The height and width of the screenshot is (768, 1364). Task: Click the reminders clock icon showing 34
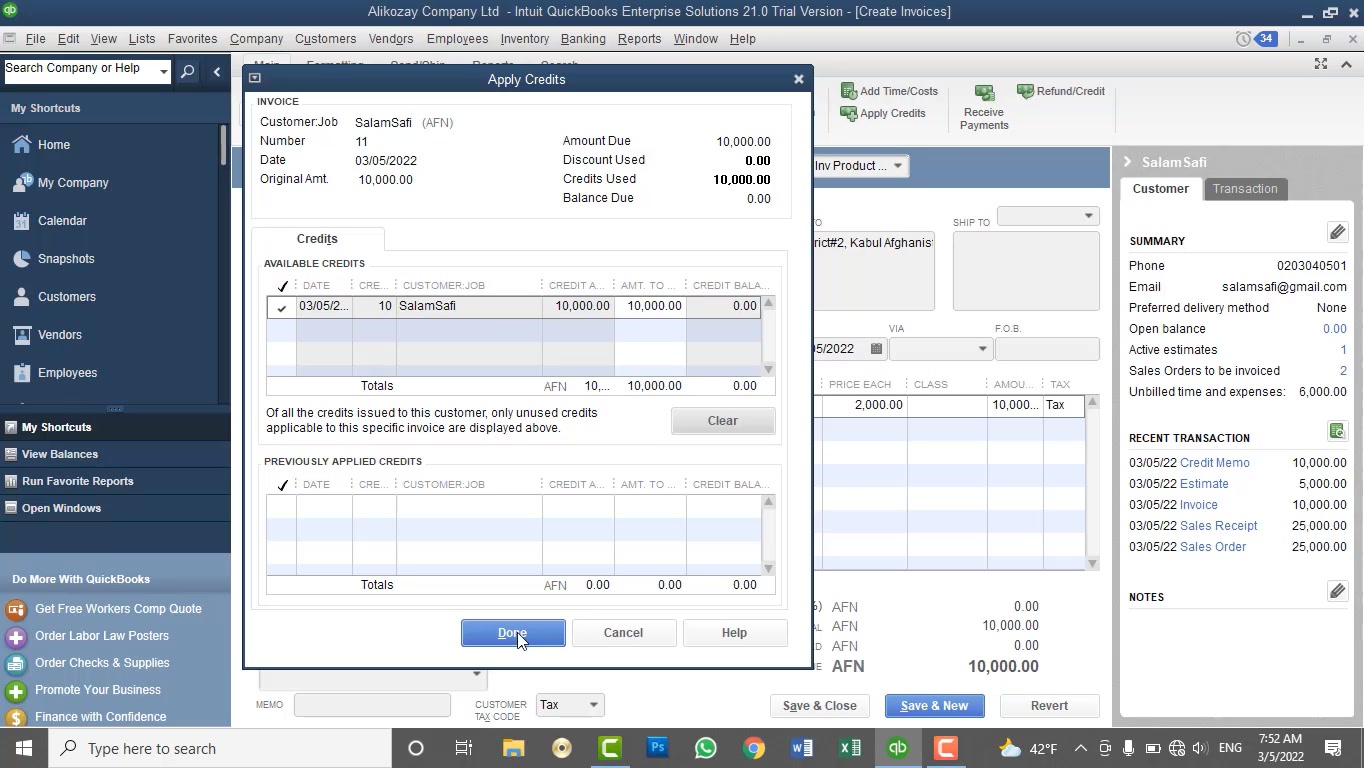click(1243, 39)
